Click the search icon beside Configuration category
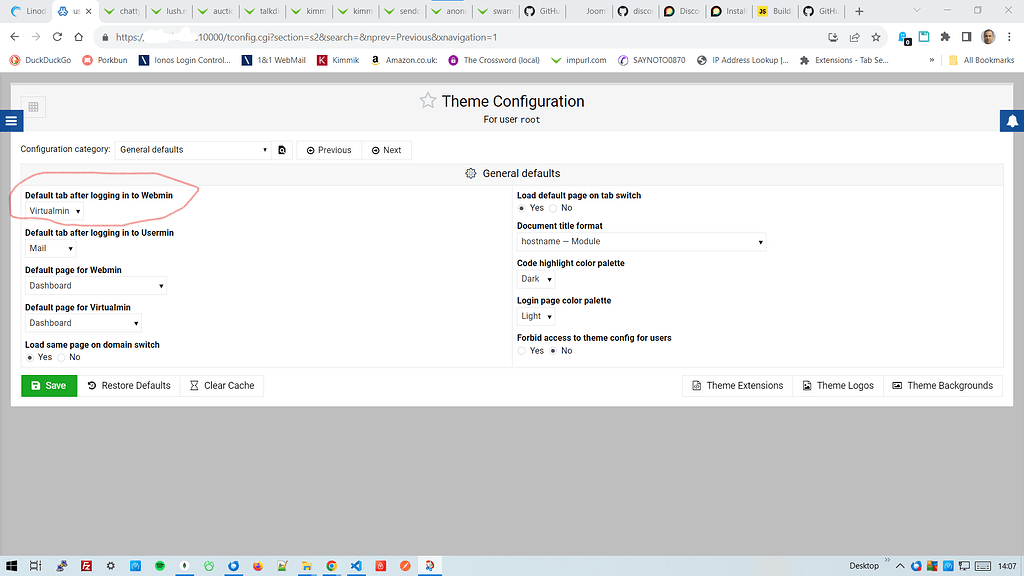The image size is (1024, 576). coord(281,149)
